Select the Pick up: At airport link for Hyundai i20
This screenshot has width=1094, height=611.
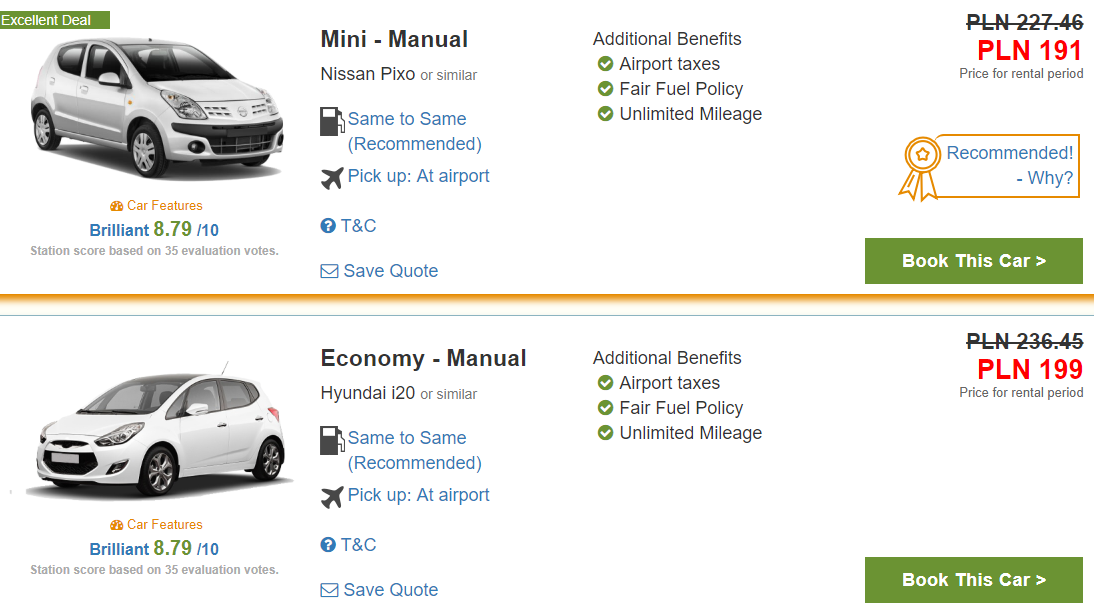pyautogui.click(x=419, y=495)
